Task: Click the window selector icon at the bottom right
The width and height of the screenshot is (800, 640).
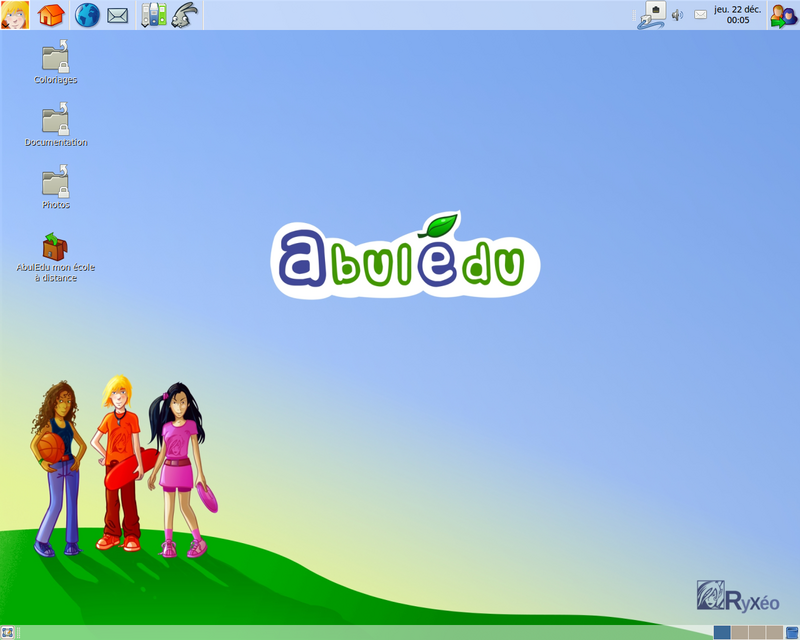Action: coord(792,633)
